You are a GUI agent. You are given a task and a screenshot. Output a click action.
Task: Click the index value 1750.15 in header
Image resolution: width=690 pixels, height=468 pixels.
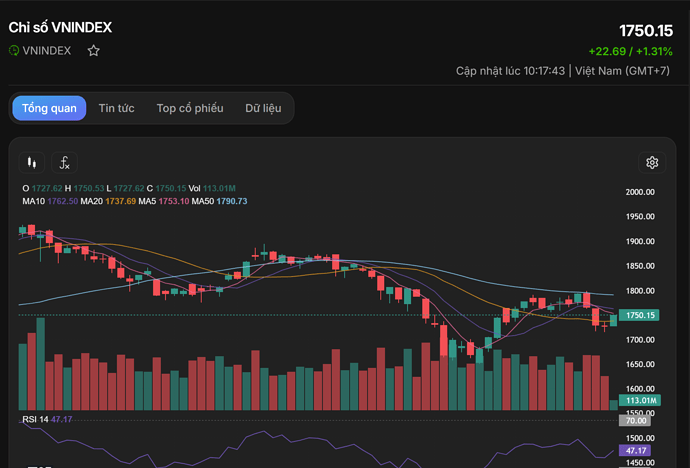tap(646, 31)
